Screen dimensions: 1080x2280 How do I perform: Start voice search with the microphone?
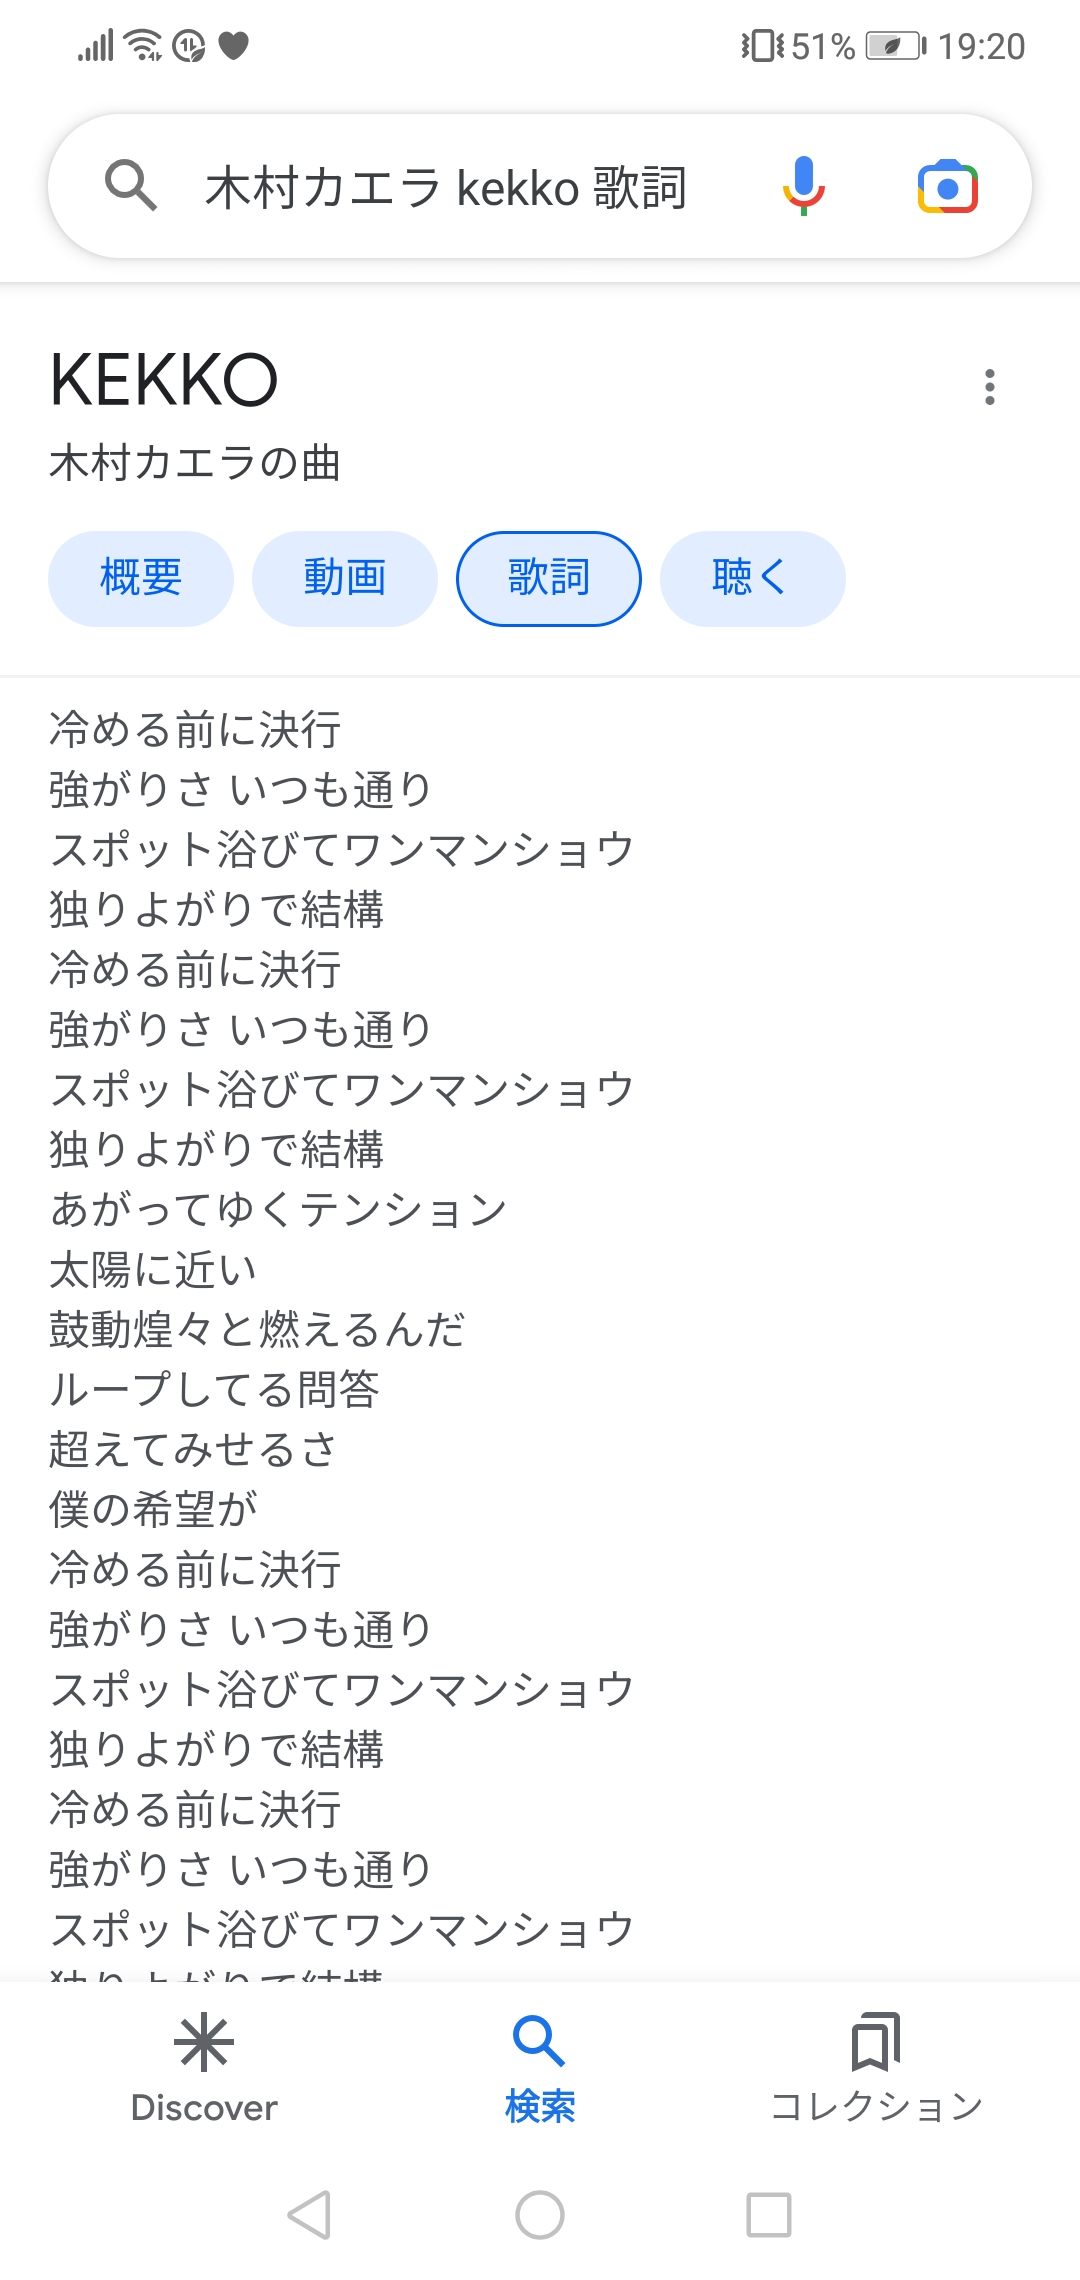[803, 186]
